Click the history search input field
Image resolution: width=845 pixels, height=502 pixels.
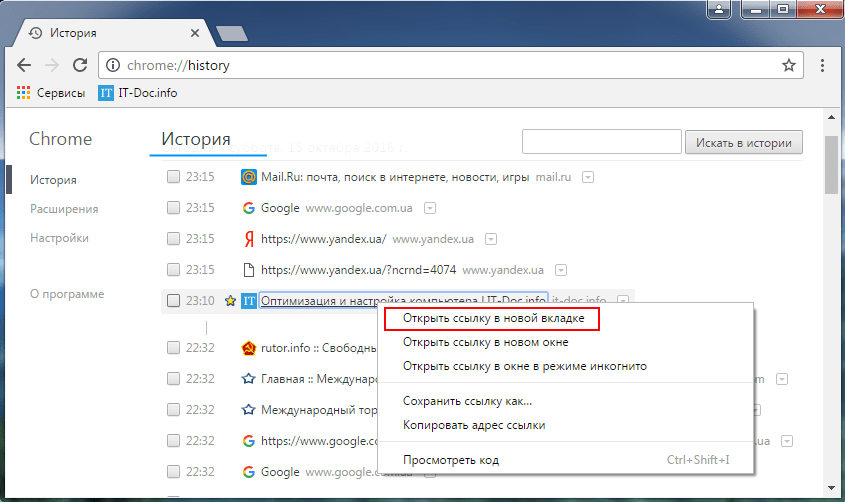601,142
